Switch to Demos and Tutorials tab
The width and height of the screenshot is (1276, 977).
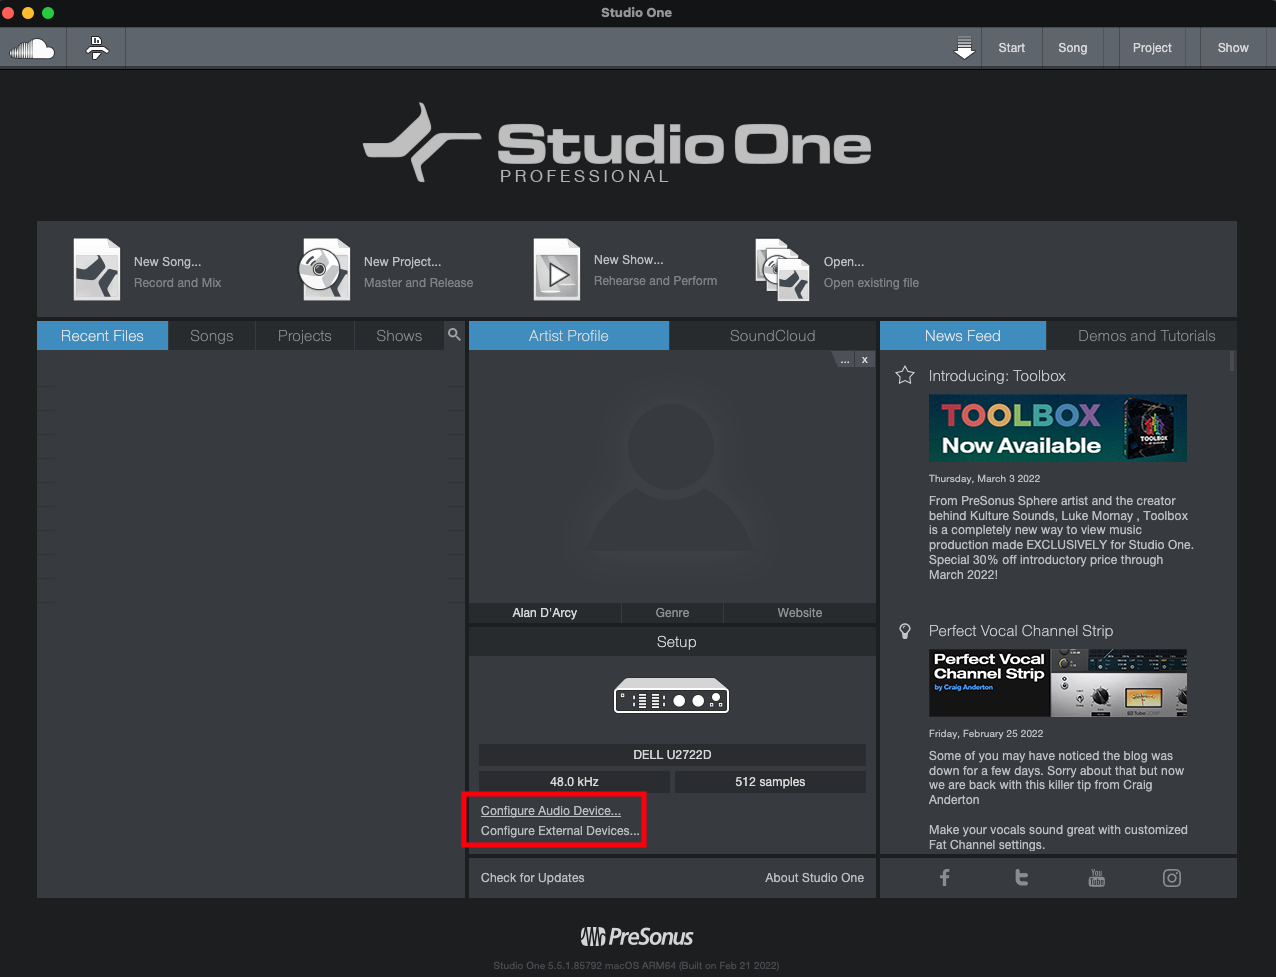[1147, 336]
